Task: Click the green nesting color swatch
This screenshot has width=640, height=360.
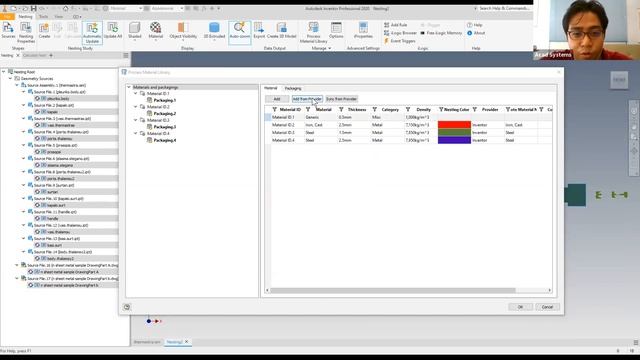Action: tap(454, 133)
